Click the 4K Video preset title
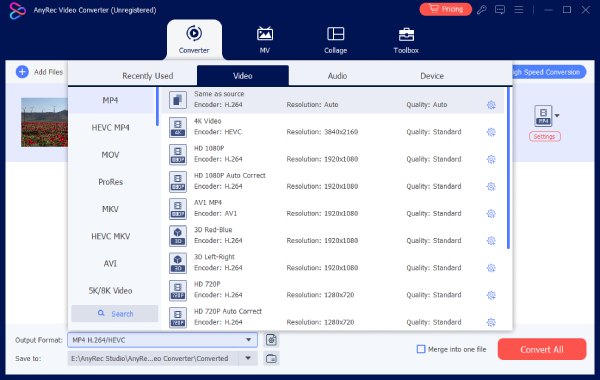This screenshot has width=600, height=380. click(x=207, y=121)
